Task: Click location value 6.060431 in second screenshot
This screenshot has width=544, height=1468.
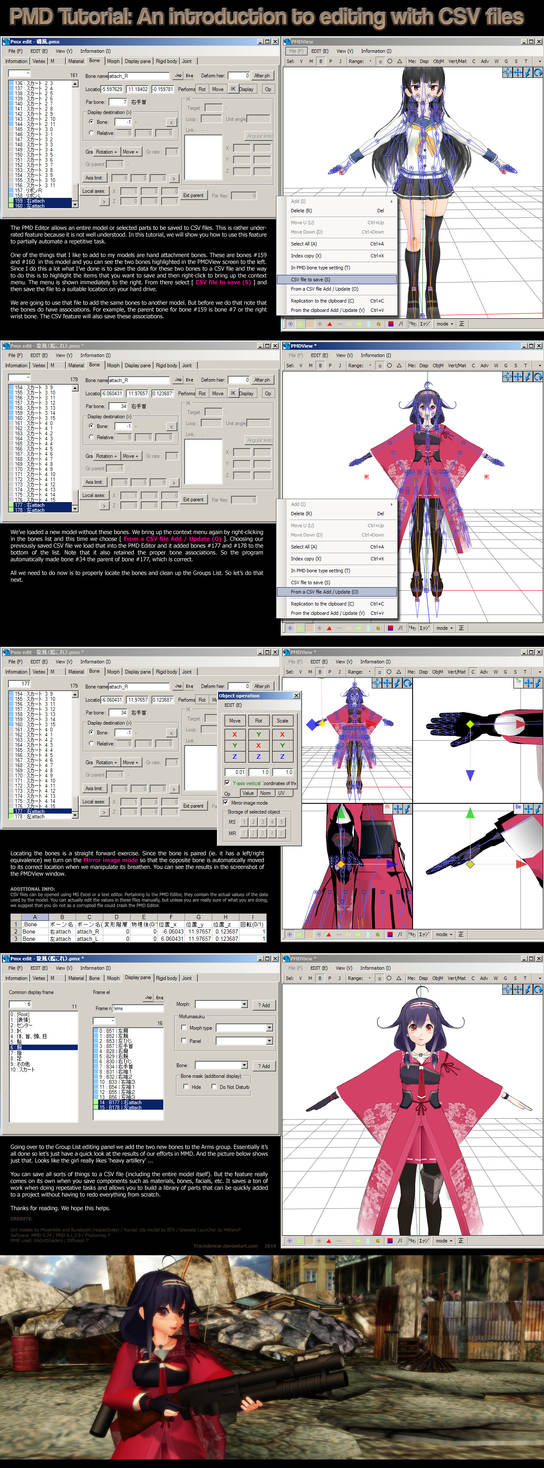Action: [x=112, y=393]
